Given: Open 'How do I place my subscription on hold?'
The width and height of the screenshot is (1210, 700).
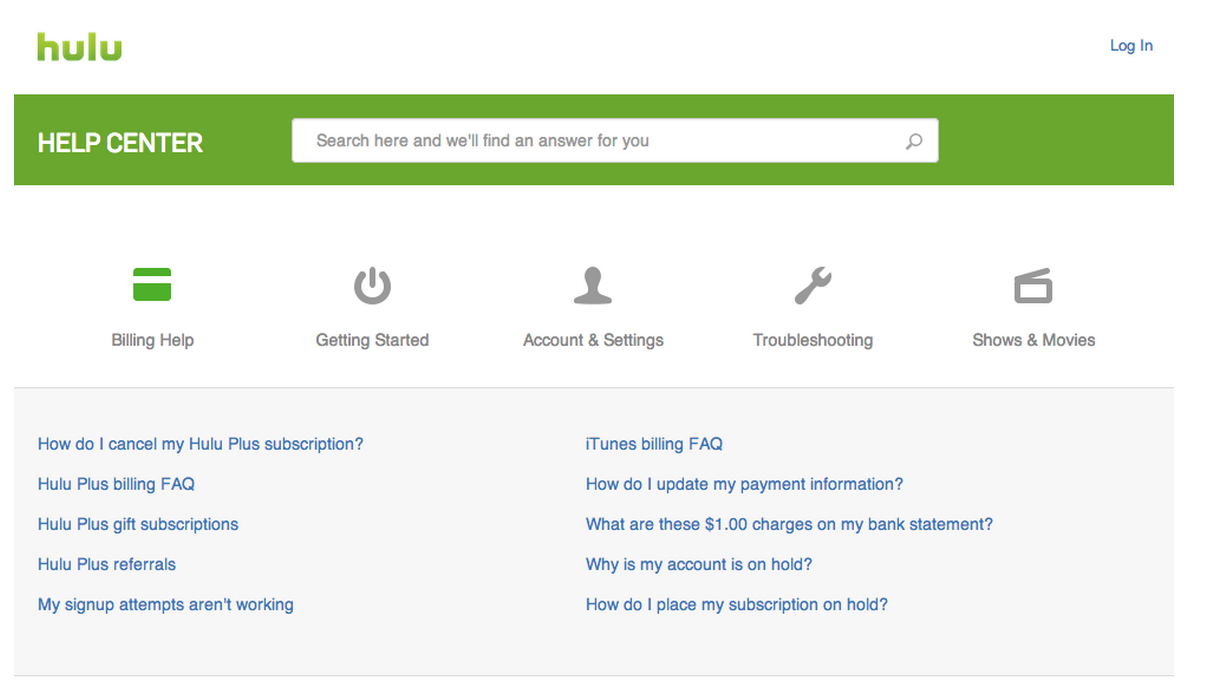Looking at the screenshot, I should (x=737, y=604).
